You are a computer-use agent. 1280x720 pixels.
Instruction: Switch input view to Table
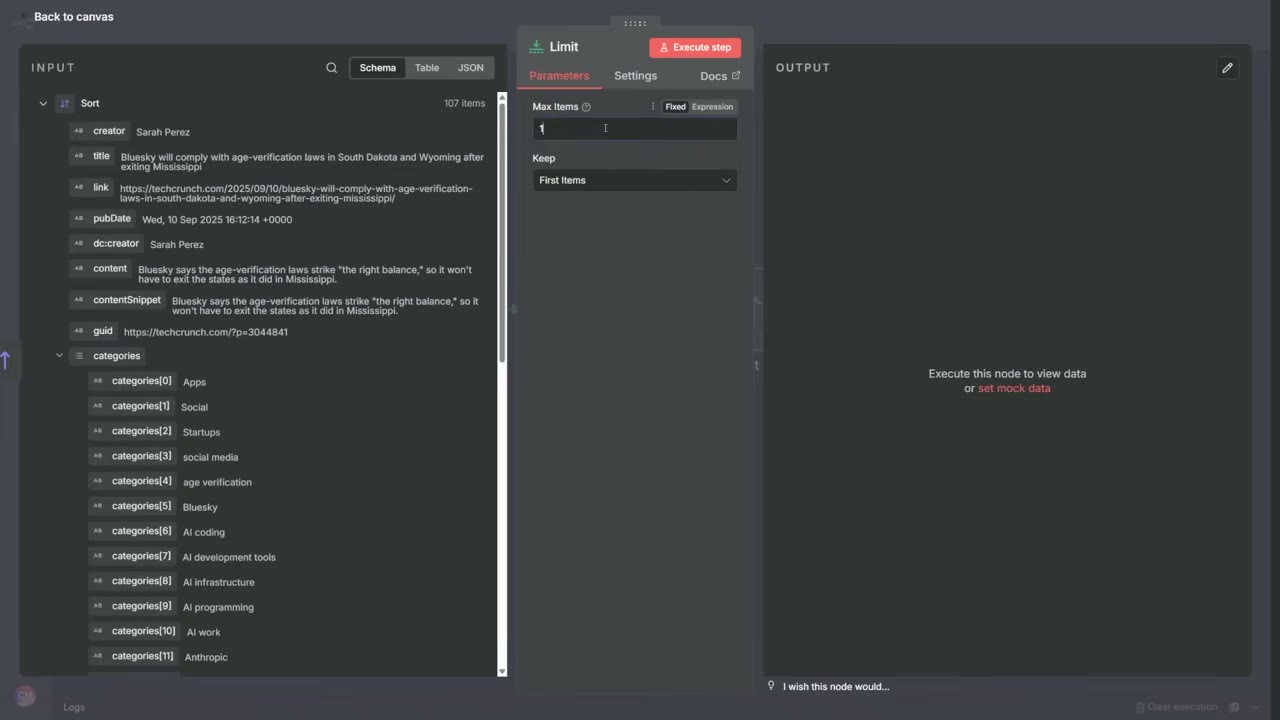coord(427,68)
